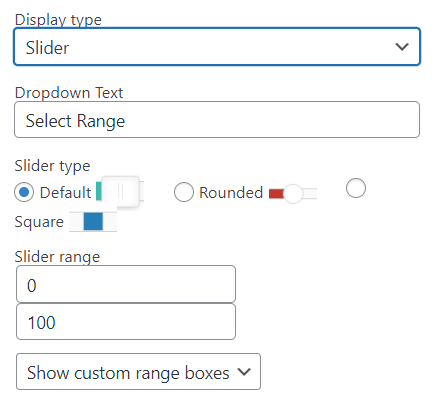Click the red Rounded slider preview image
Viewport: 433px width, 397px height.
point(293,193)
